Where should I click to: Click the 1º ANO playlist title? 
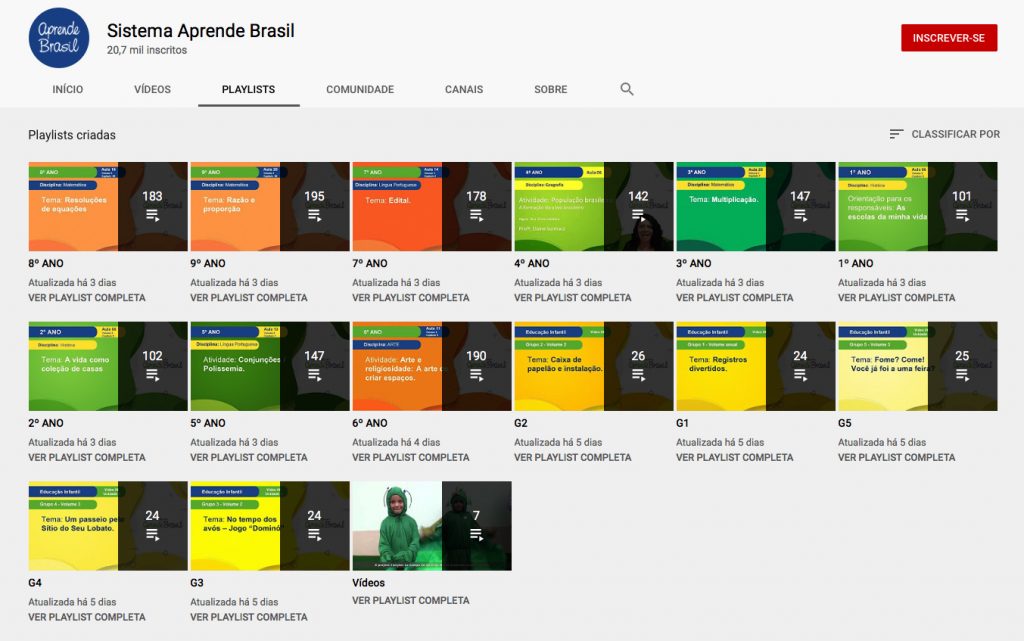pyautogui.click(x=856, y=264)
